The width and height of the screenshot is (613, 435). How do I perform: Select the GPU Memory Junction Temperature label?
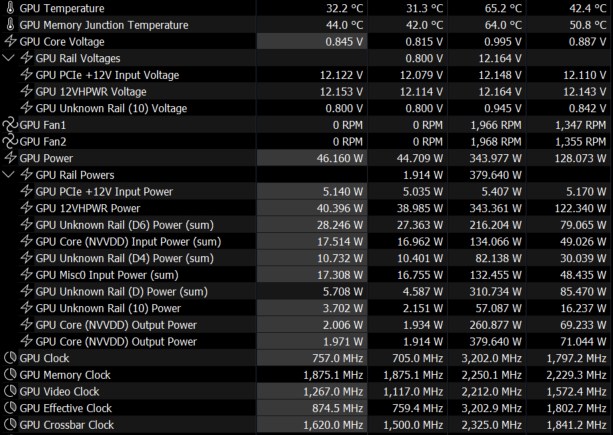click(x=104, y=25)
